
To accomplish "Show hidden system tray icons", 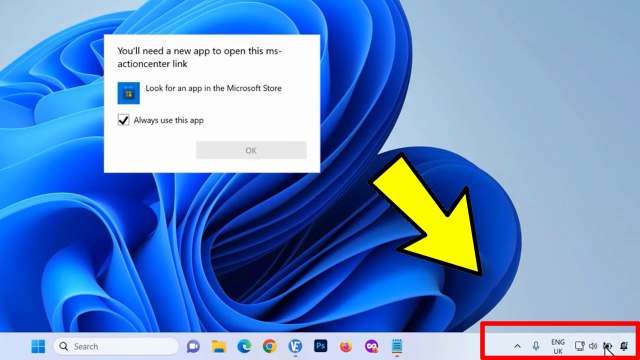I will click(x=517, y=347).
